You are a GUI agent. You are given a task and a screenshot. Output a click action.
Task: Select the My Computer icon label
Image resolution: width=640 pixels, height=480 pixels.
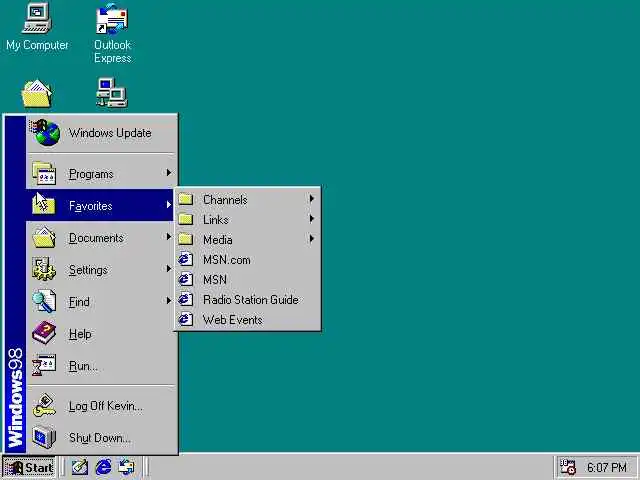point(37,45)
